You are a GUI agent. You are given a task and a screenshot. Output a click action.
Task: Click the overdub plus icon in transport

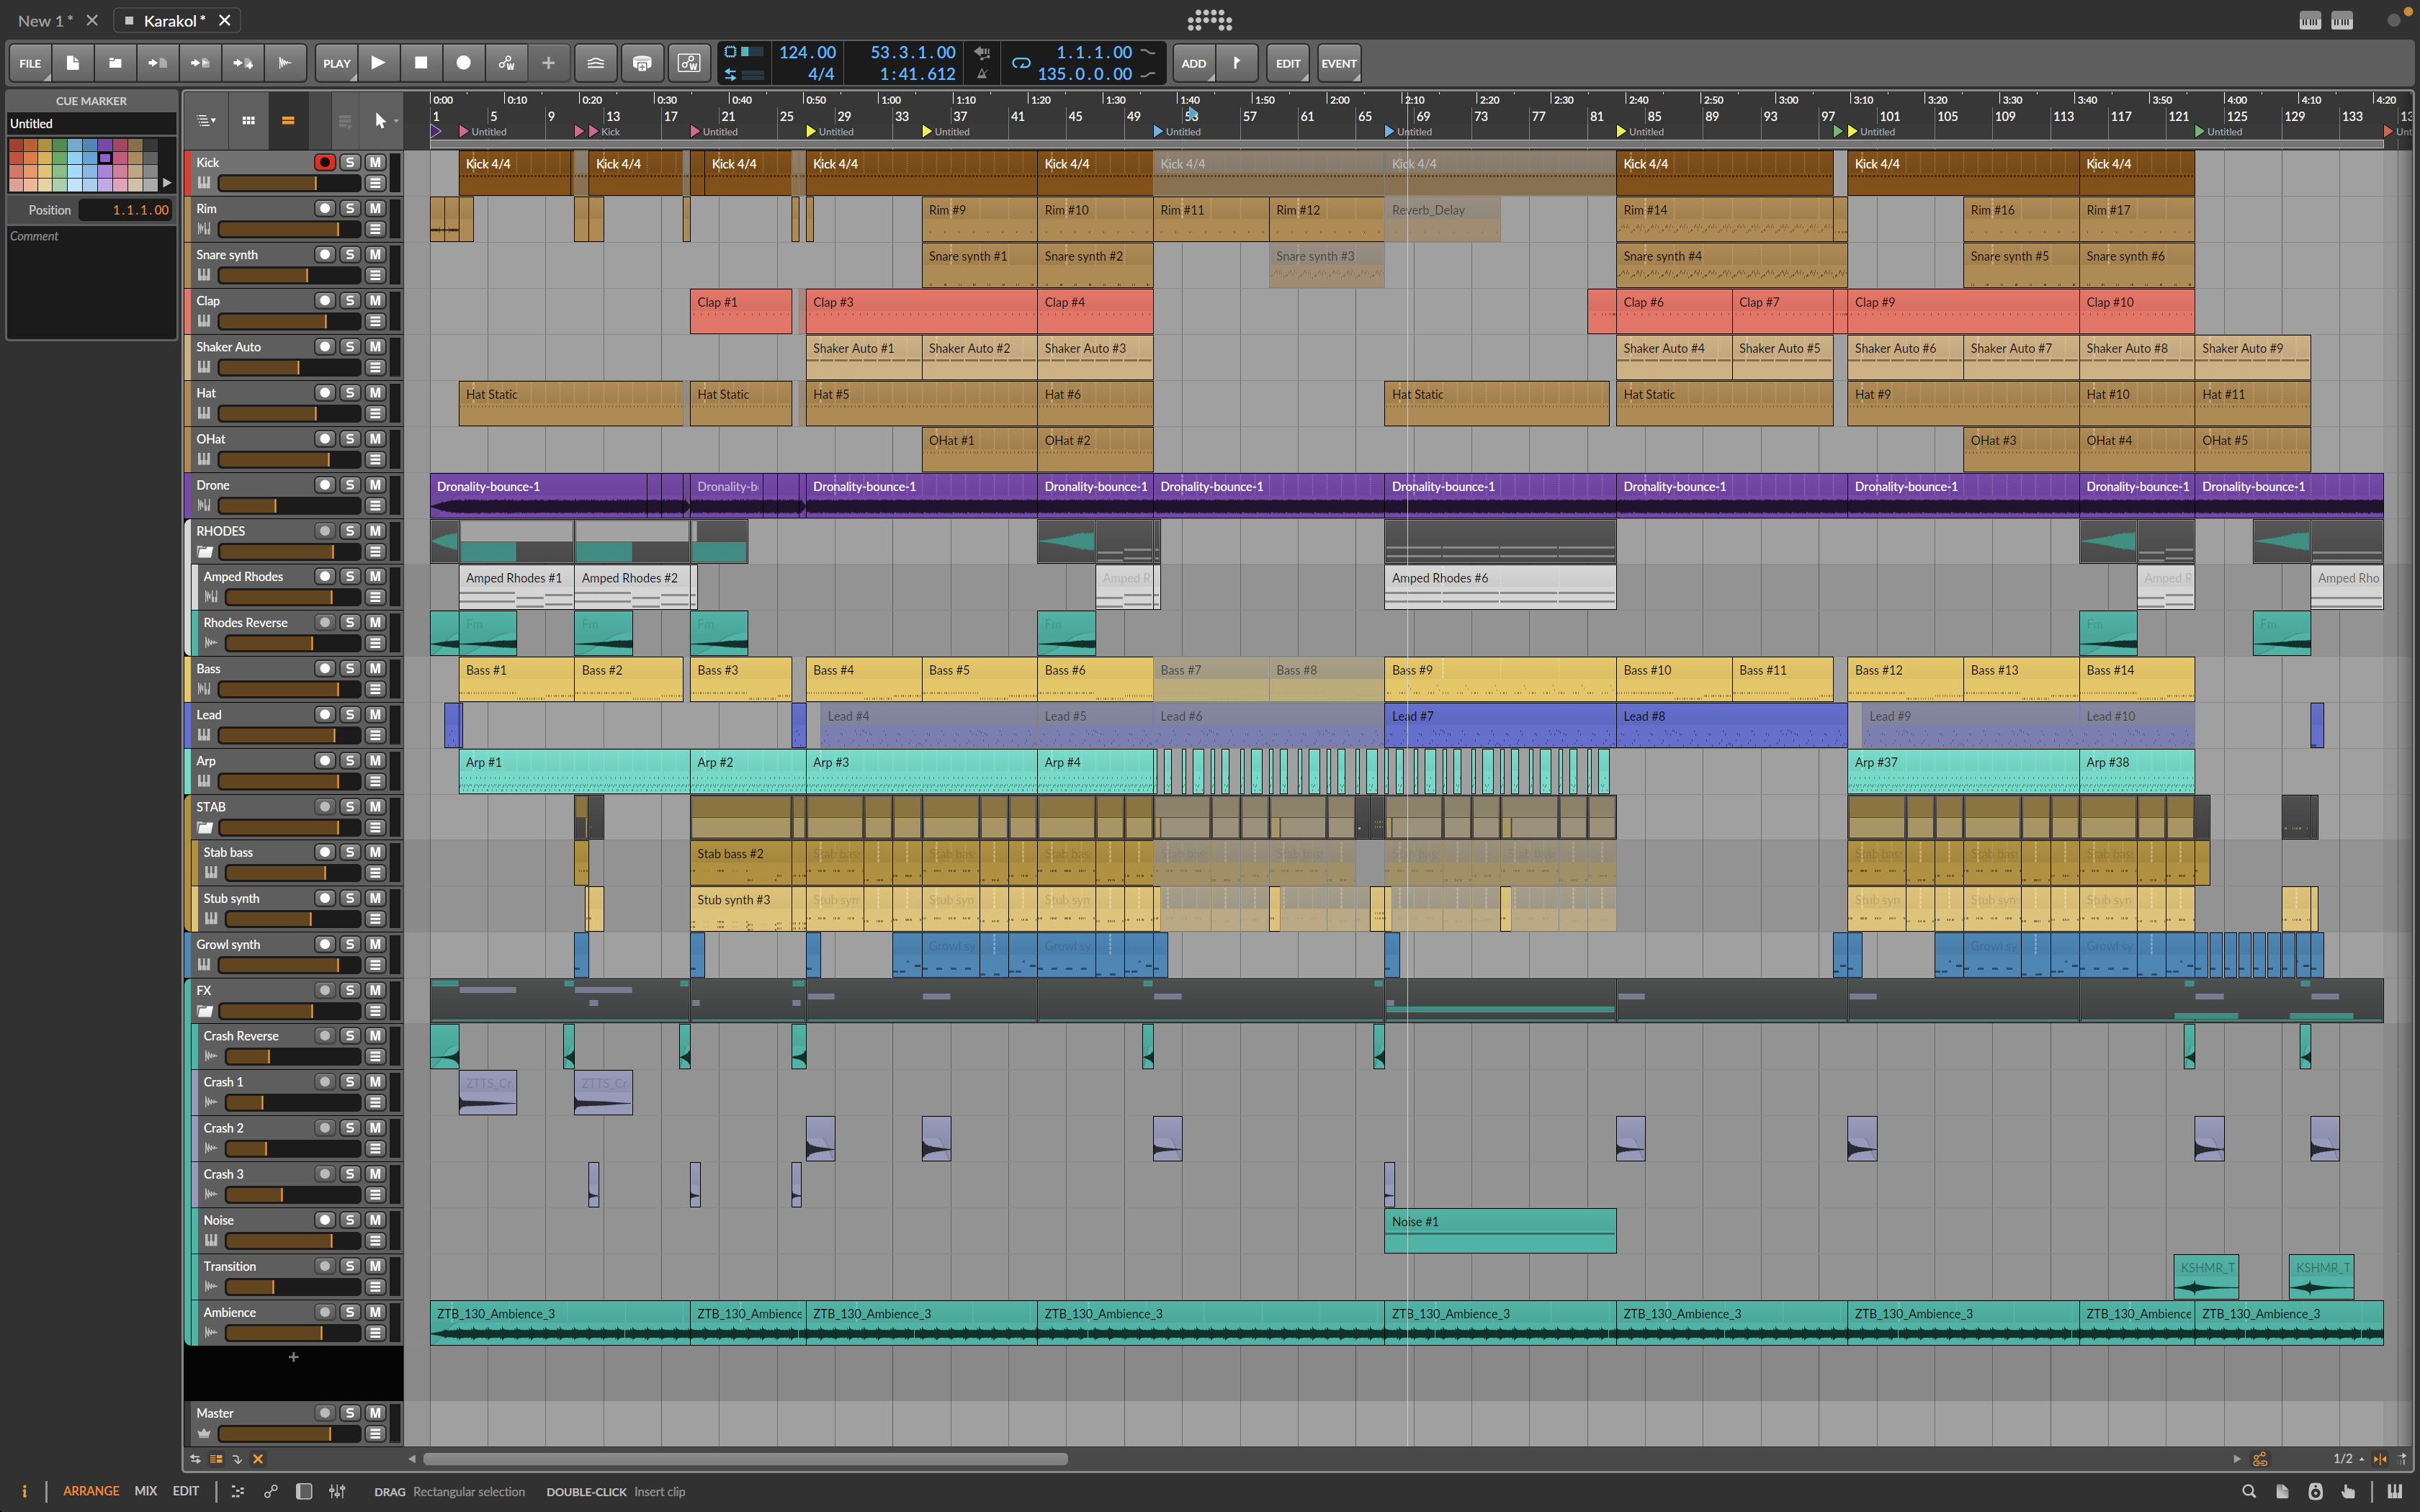click(548, 63)
